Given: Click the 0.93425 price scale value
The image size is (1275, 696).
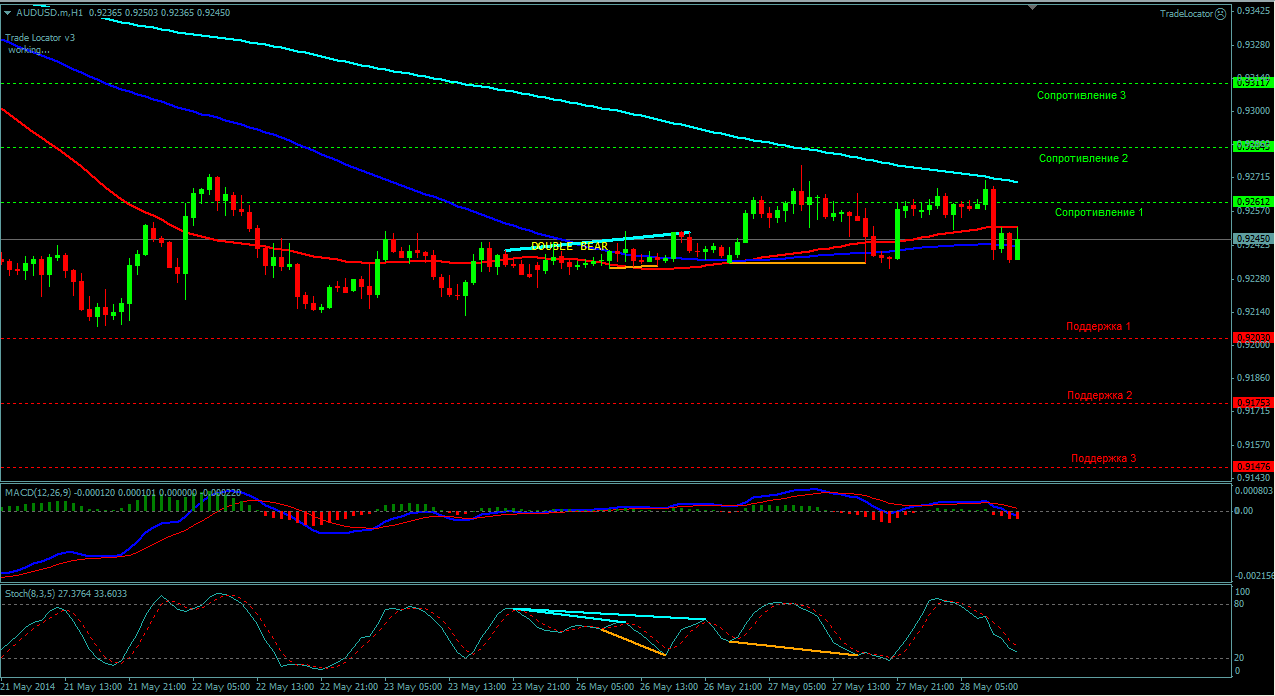Looking at the screenshot, I should [1254, 11].
